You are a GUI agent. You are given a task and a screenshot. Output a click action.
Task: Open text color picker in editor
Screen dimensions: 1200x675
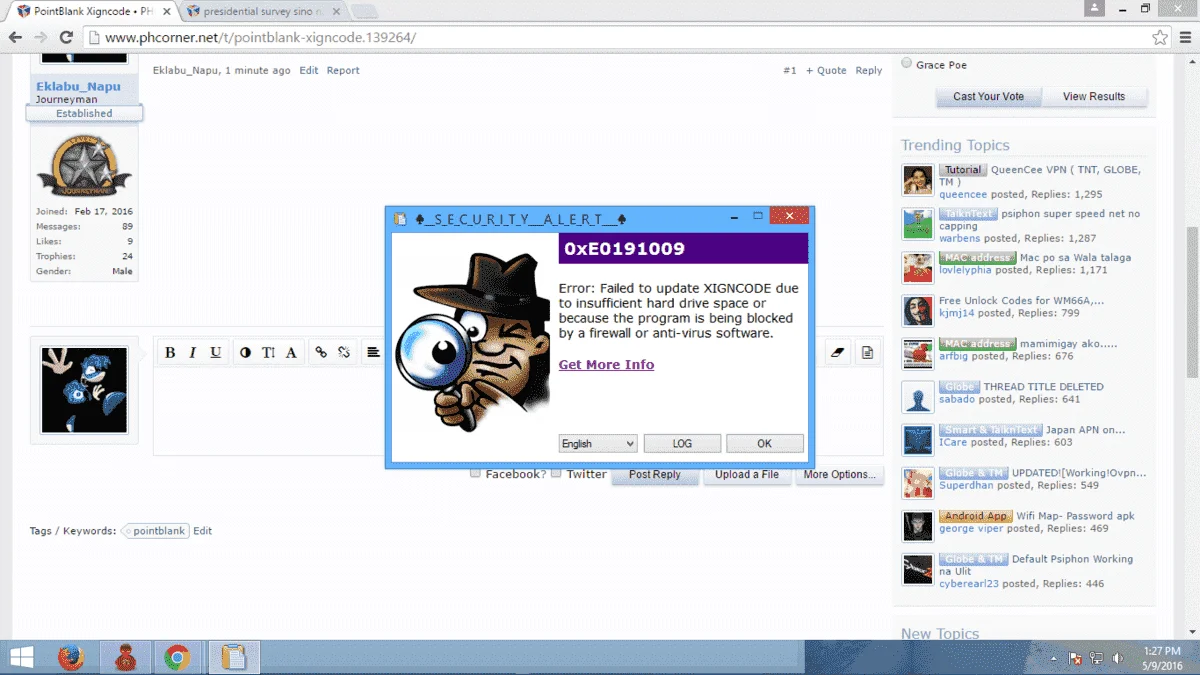(246, 352)
